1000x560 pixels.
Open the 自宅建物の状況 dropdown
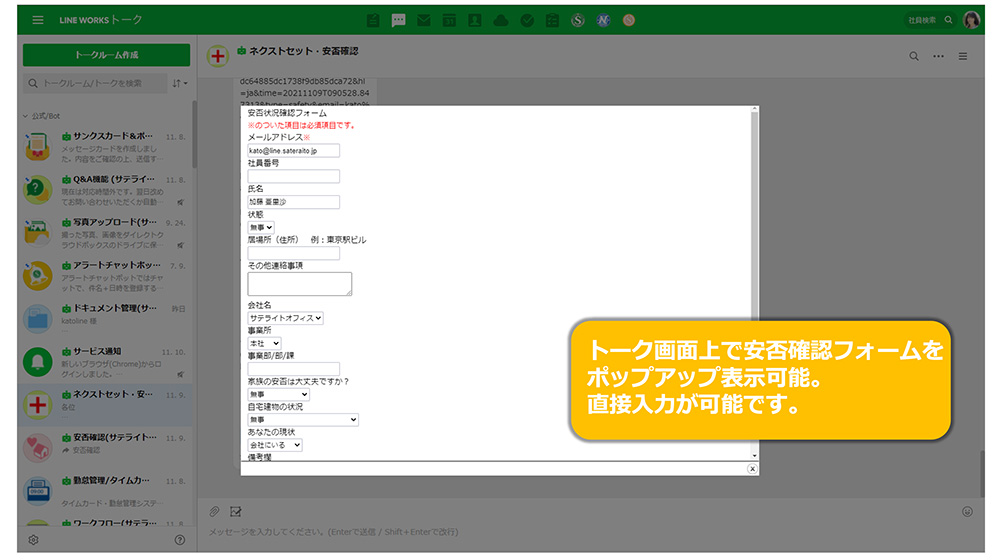[303, 420]
